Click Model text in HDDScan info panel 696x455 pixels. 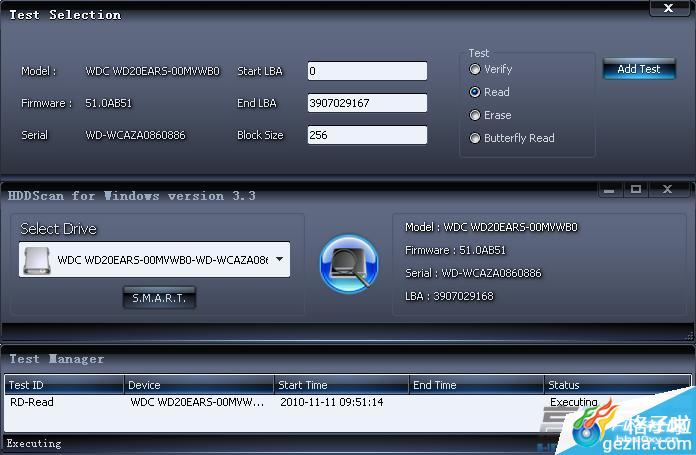pyautogui.click(x=491, y=227)
